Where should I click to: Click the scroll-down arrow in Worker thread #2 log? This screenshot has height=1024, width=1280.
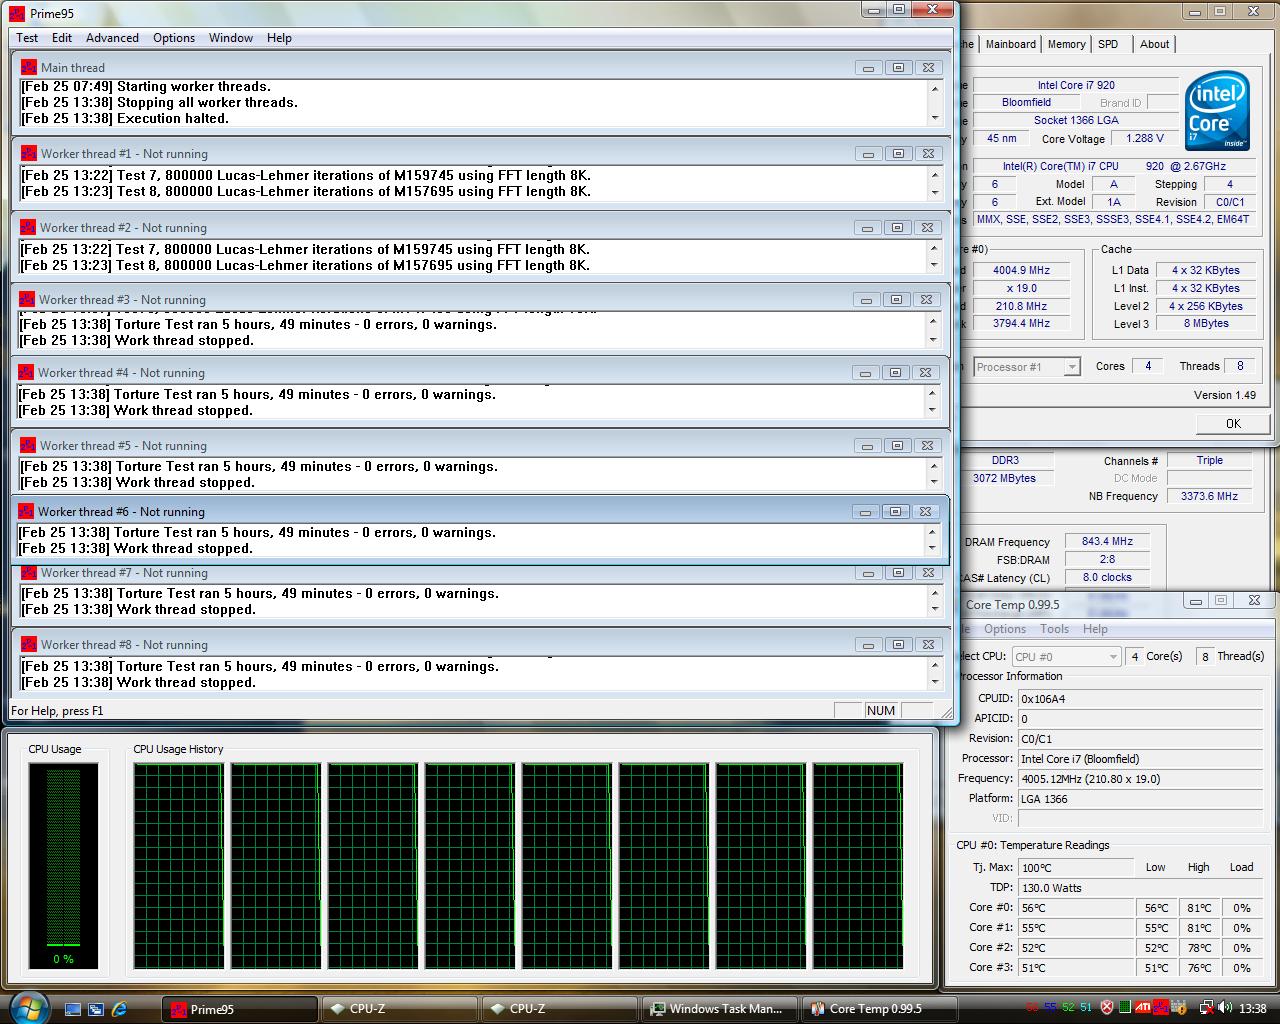[935, 265]
